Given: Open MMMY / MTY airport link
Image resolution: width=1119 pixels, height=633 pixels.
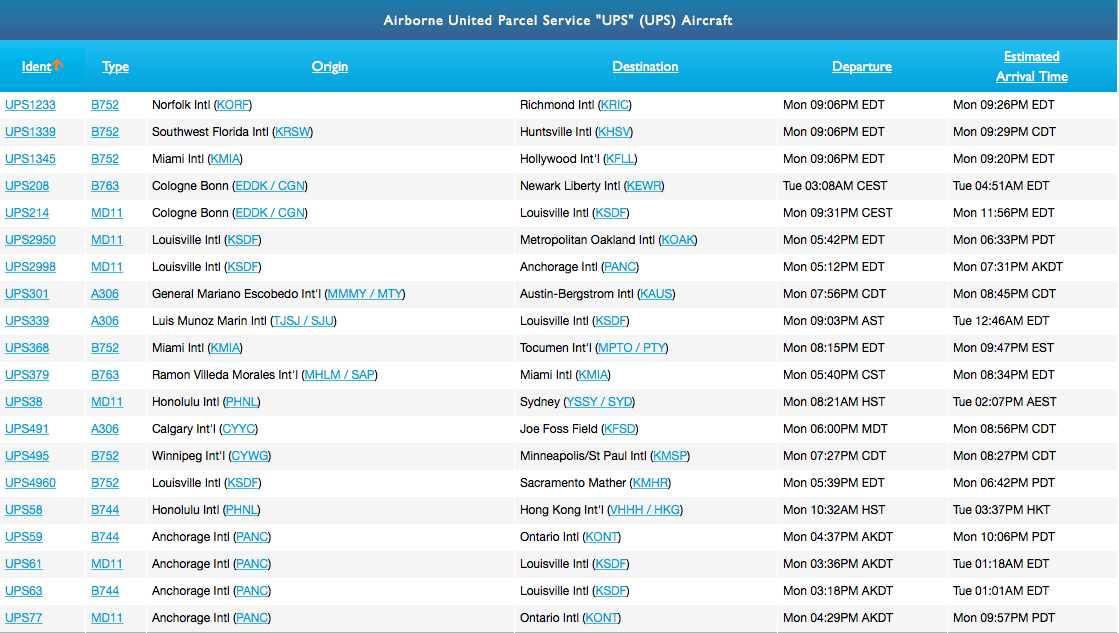Looking at the screenshot, I should click(365, 294).
